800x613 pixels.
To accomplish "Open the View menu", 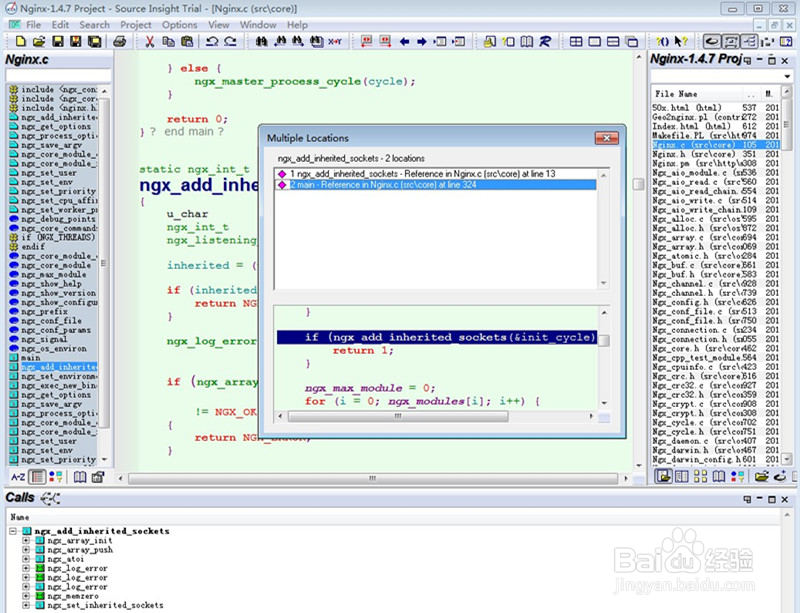I will click(x=218, y=24).
